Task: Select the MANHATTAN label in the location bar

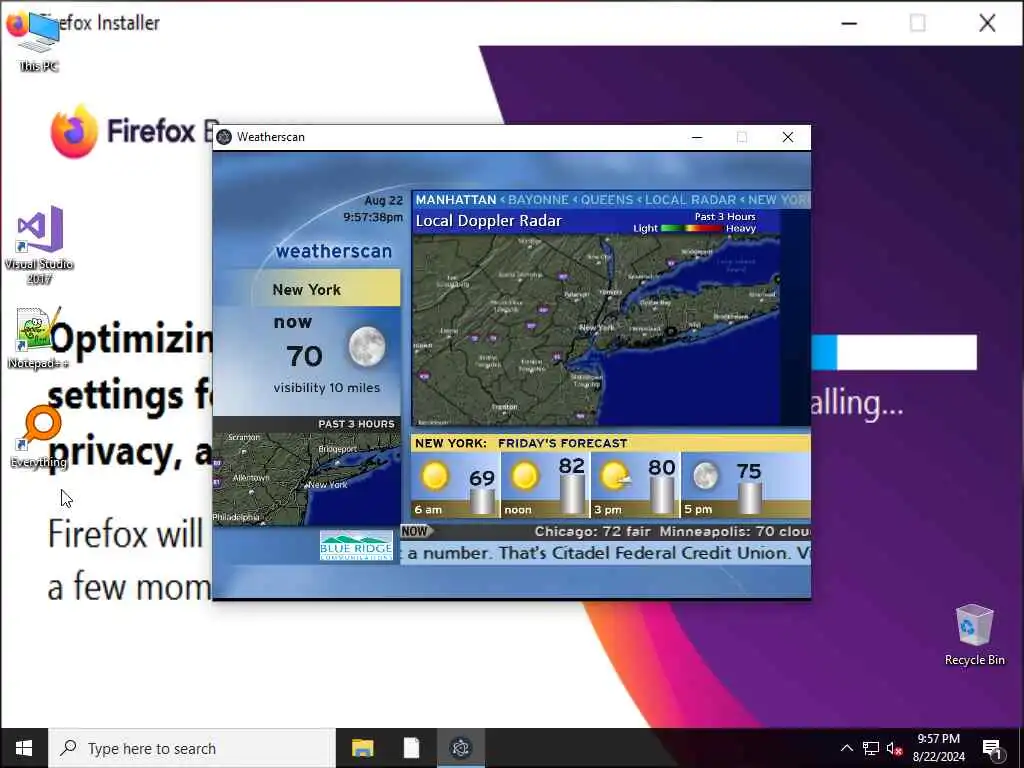Action: tap(456, 200)
